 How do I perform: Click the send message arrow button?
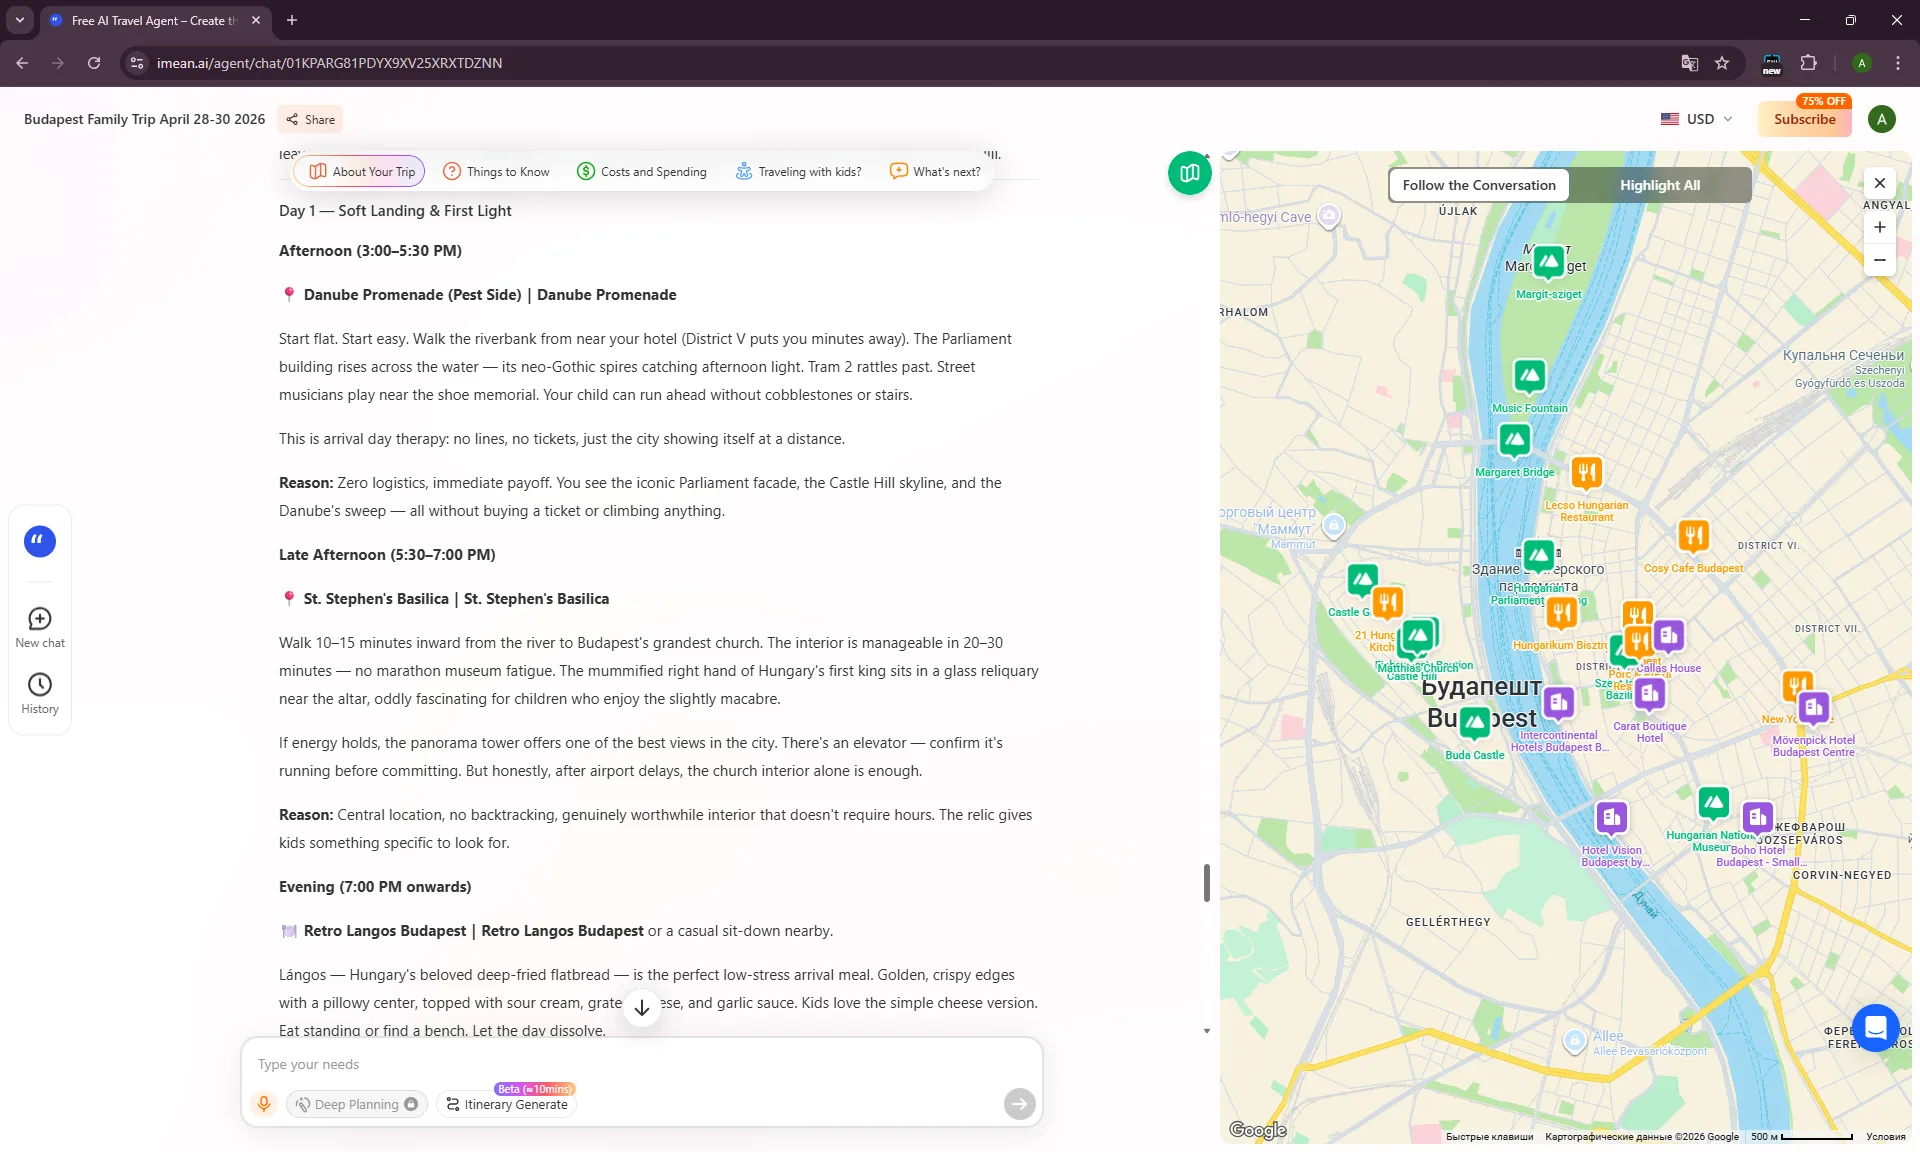[x=1019, y=1103]
